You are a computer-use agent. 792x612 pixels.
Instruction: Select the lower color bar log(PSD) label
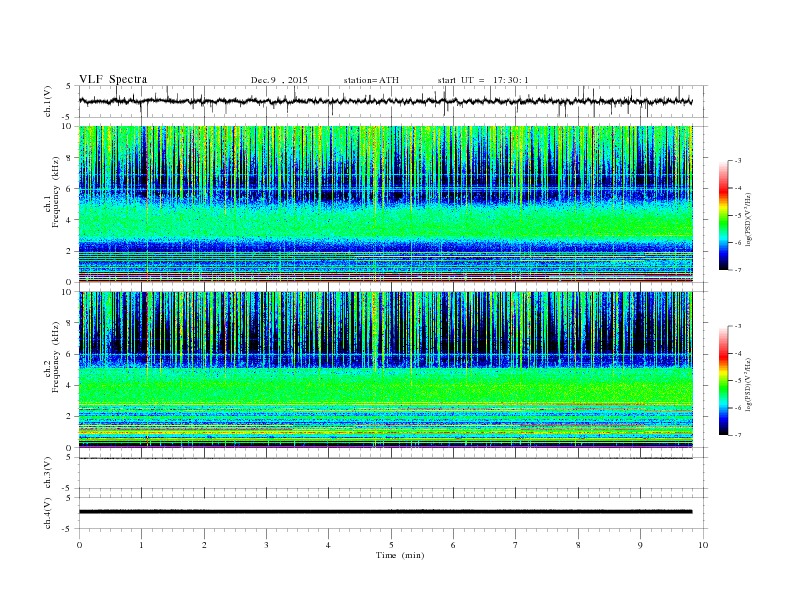(x=749, y=384)
